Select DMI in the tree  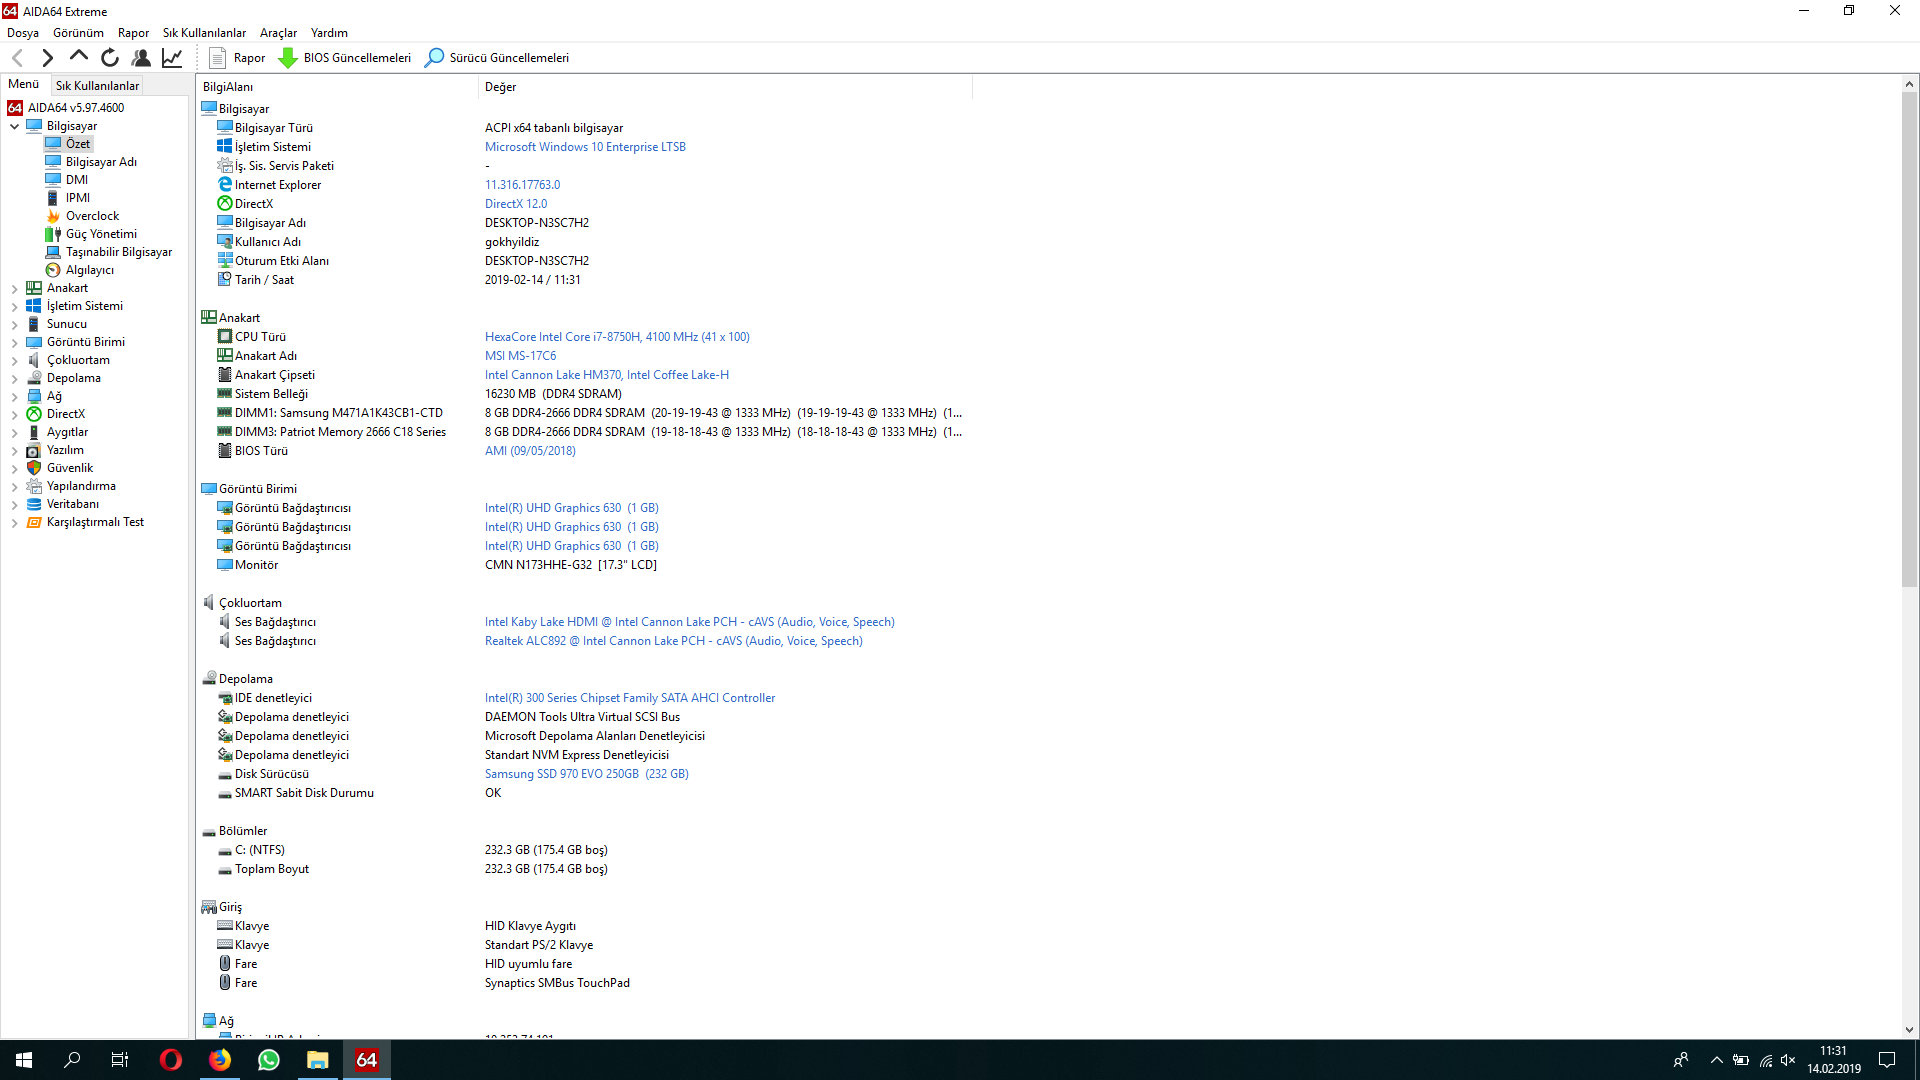click(x=77, y=180)
